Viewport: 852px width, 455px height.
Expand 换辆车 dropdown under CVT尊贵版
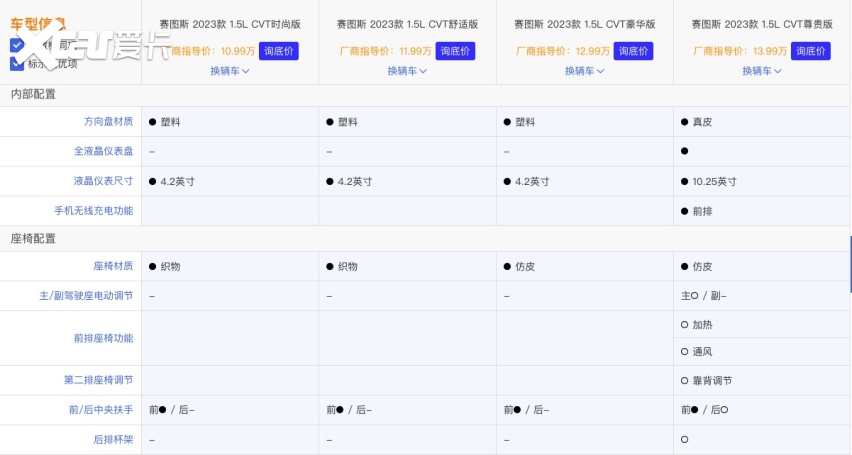pos(762,71)
